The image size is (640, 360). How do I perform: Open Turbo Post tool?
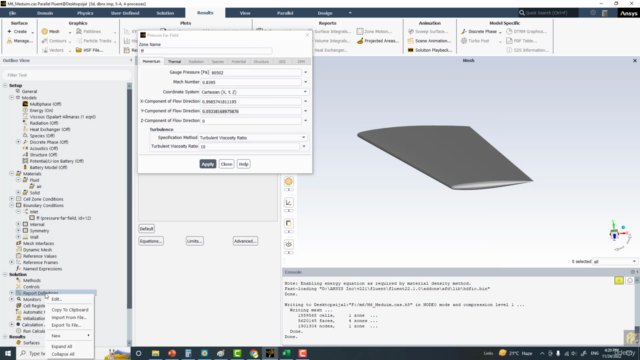(x=475, y=41)
